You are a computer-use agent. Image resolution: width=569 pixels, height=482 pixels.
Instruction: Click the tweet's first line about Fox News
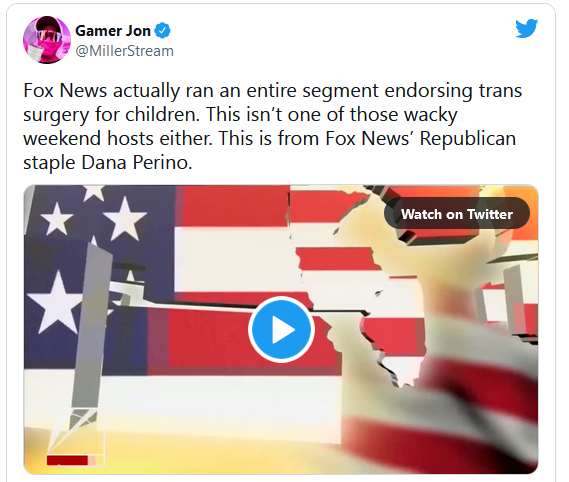coord(273,90)
